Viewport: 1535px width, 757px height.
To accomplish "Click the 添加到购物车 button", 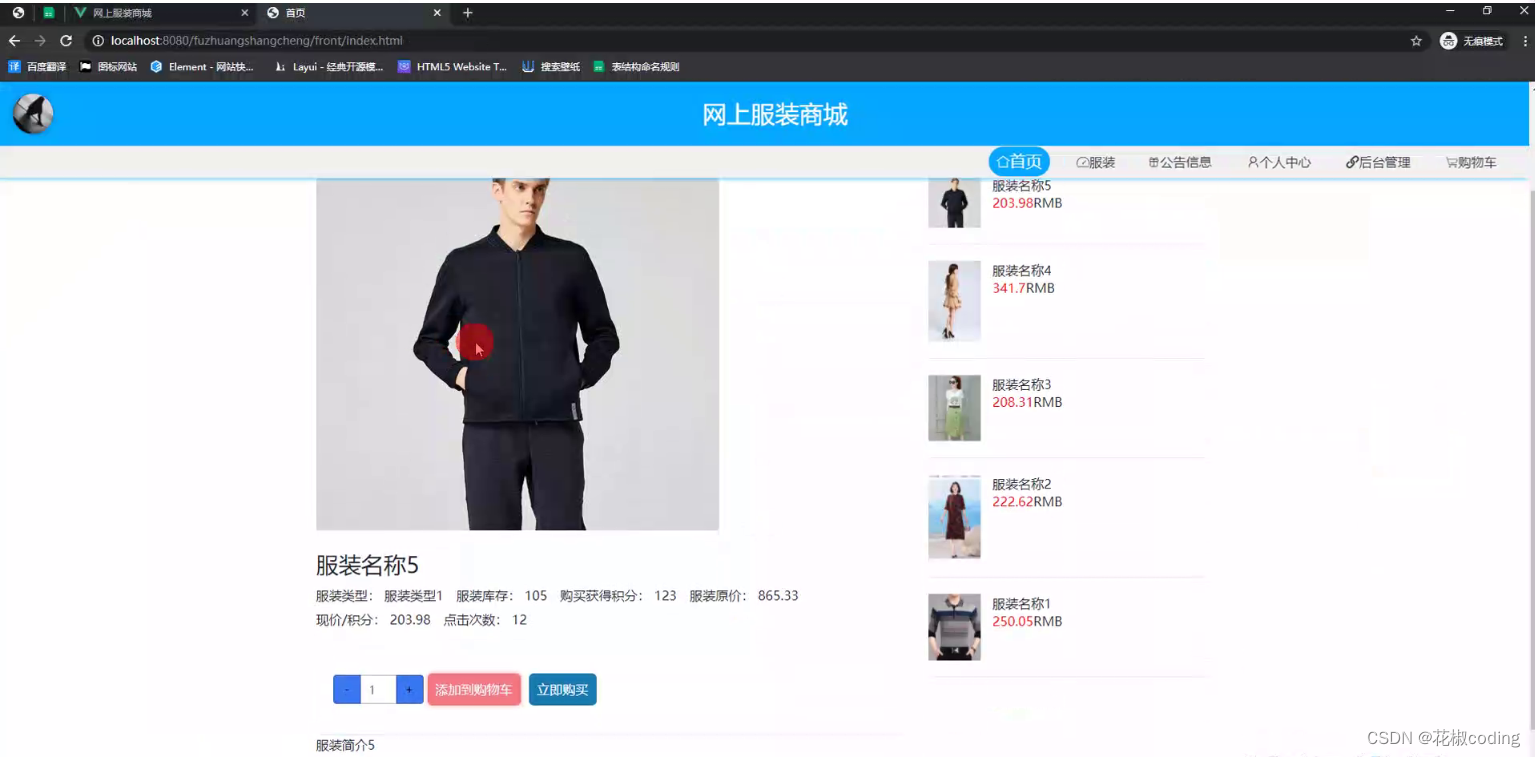I will pos(473,689).
